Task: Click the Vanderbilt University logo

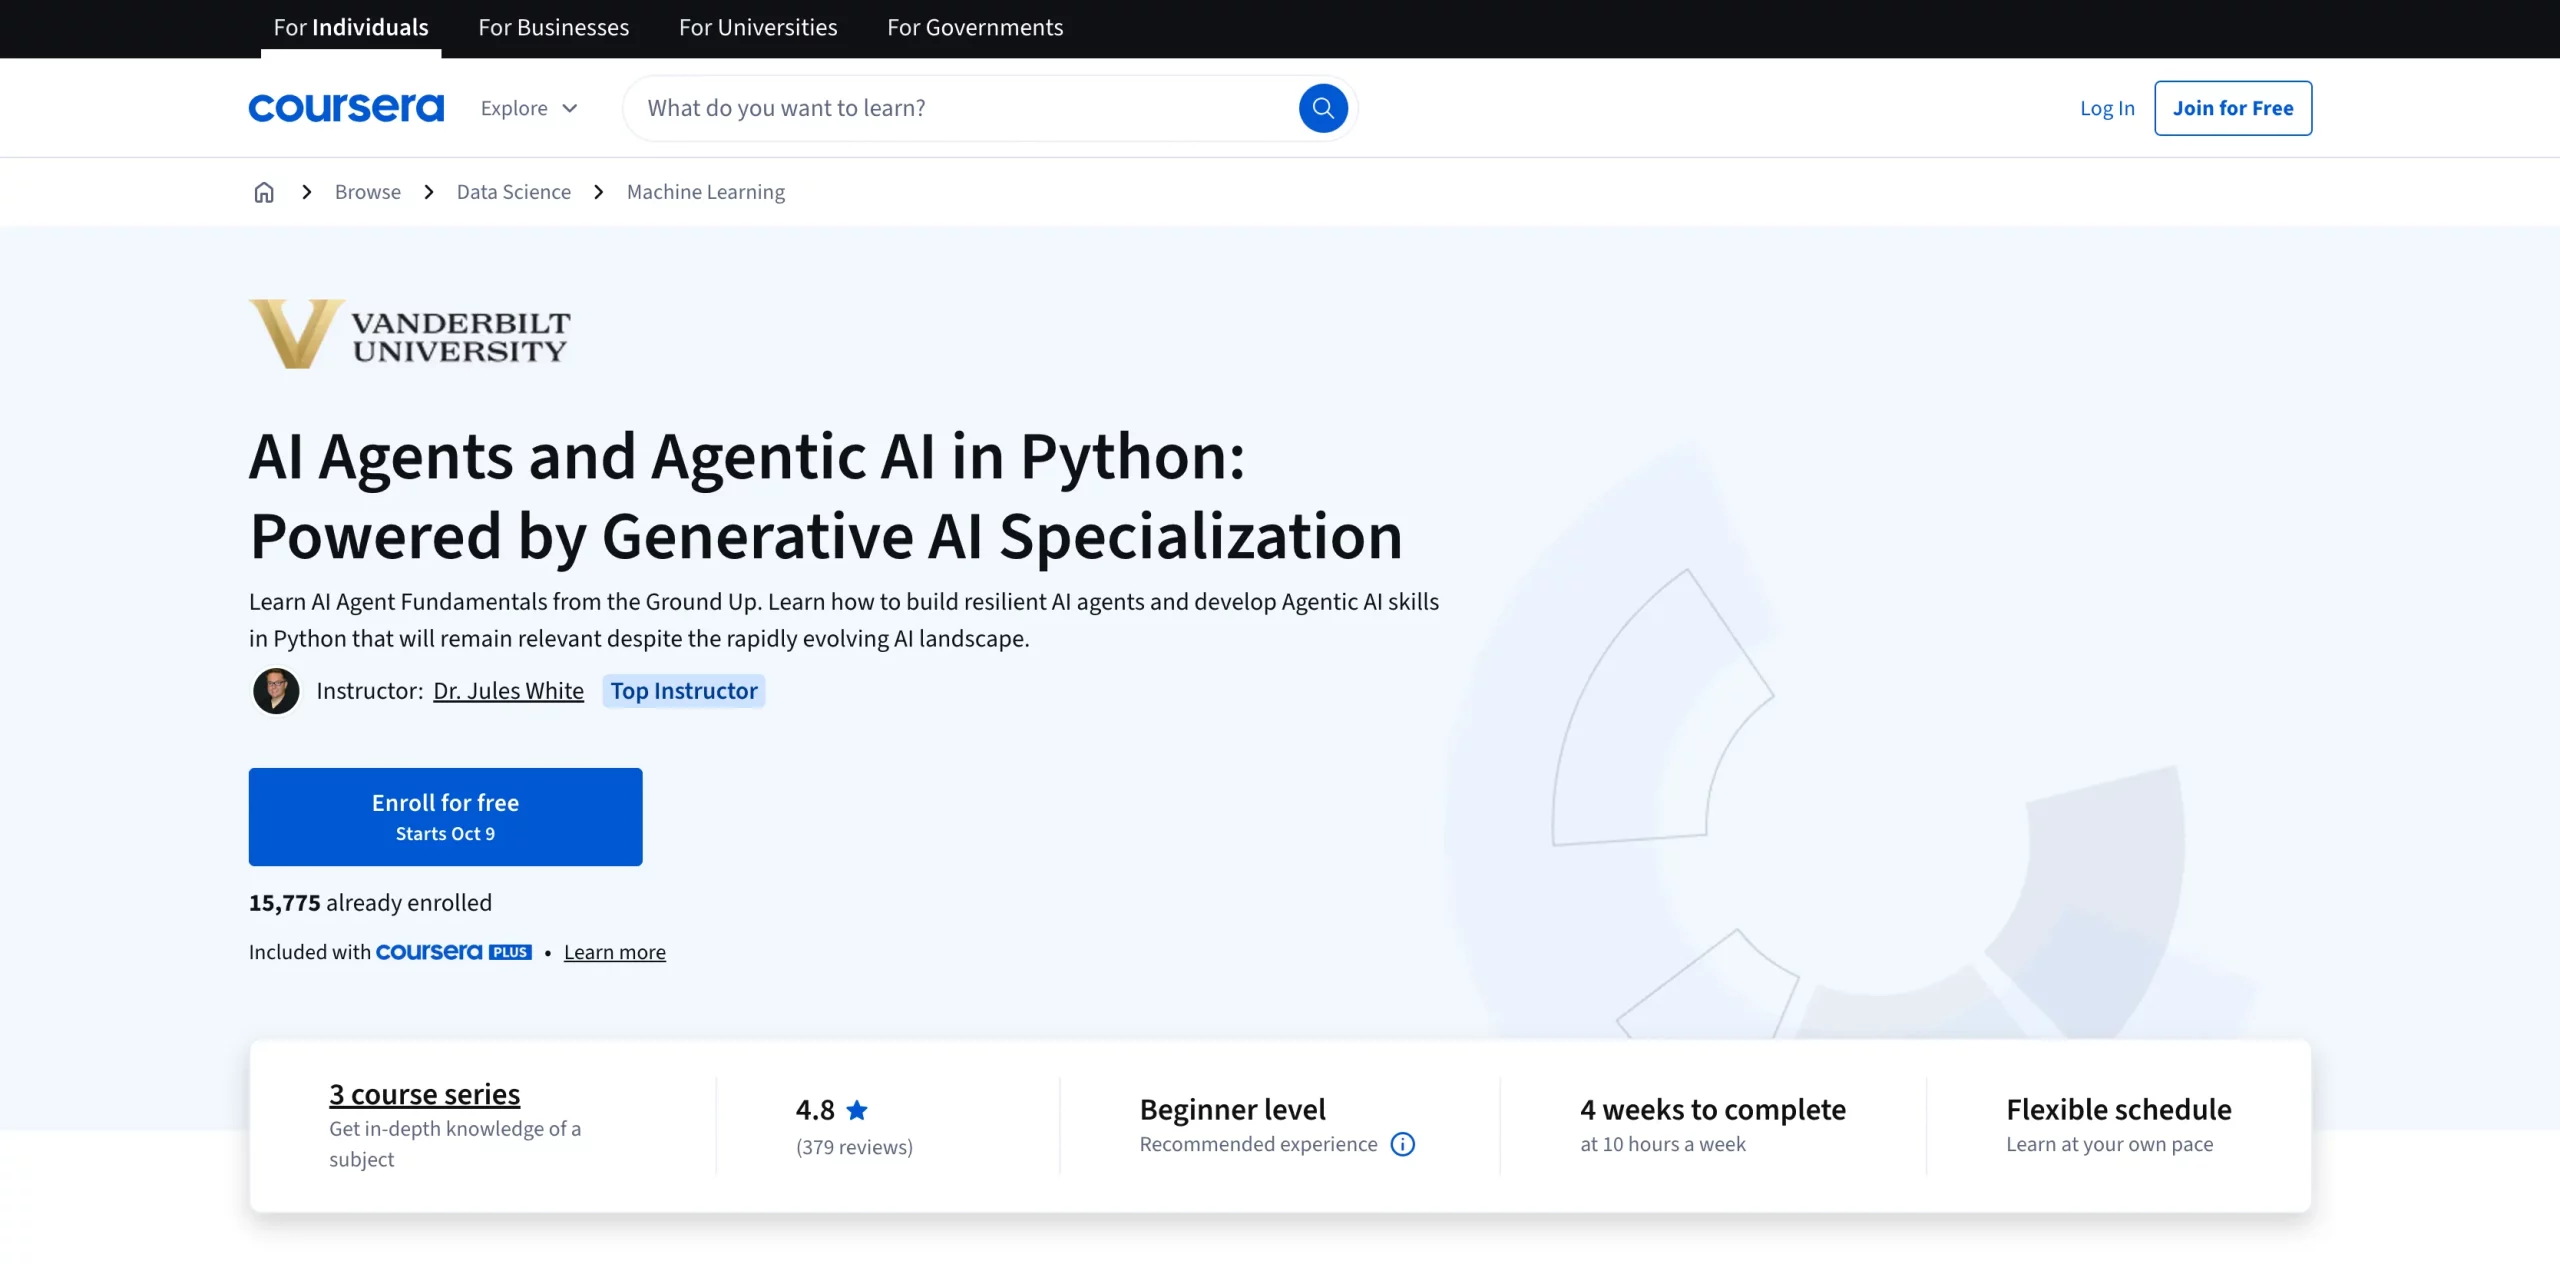Action: 410,334
